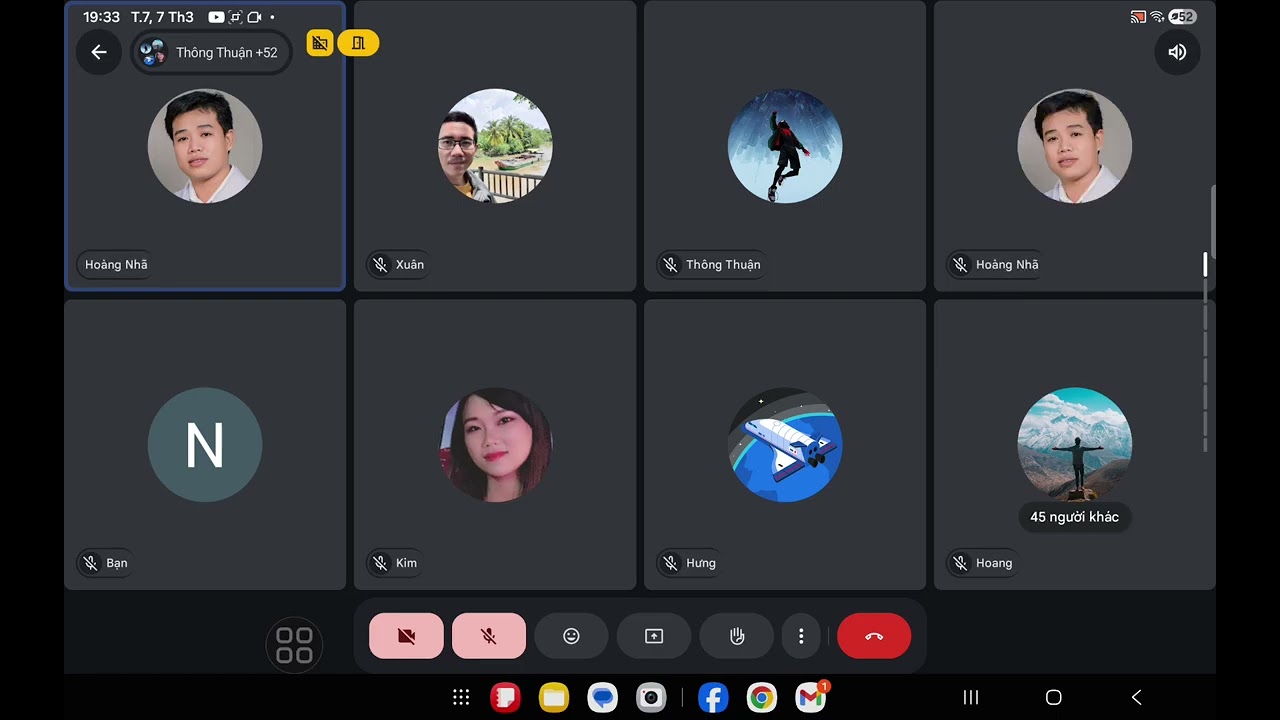Click the muted Hoàng Nhã name label
This screenshot has width=1280, height=720.
(995, 265)
